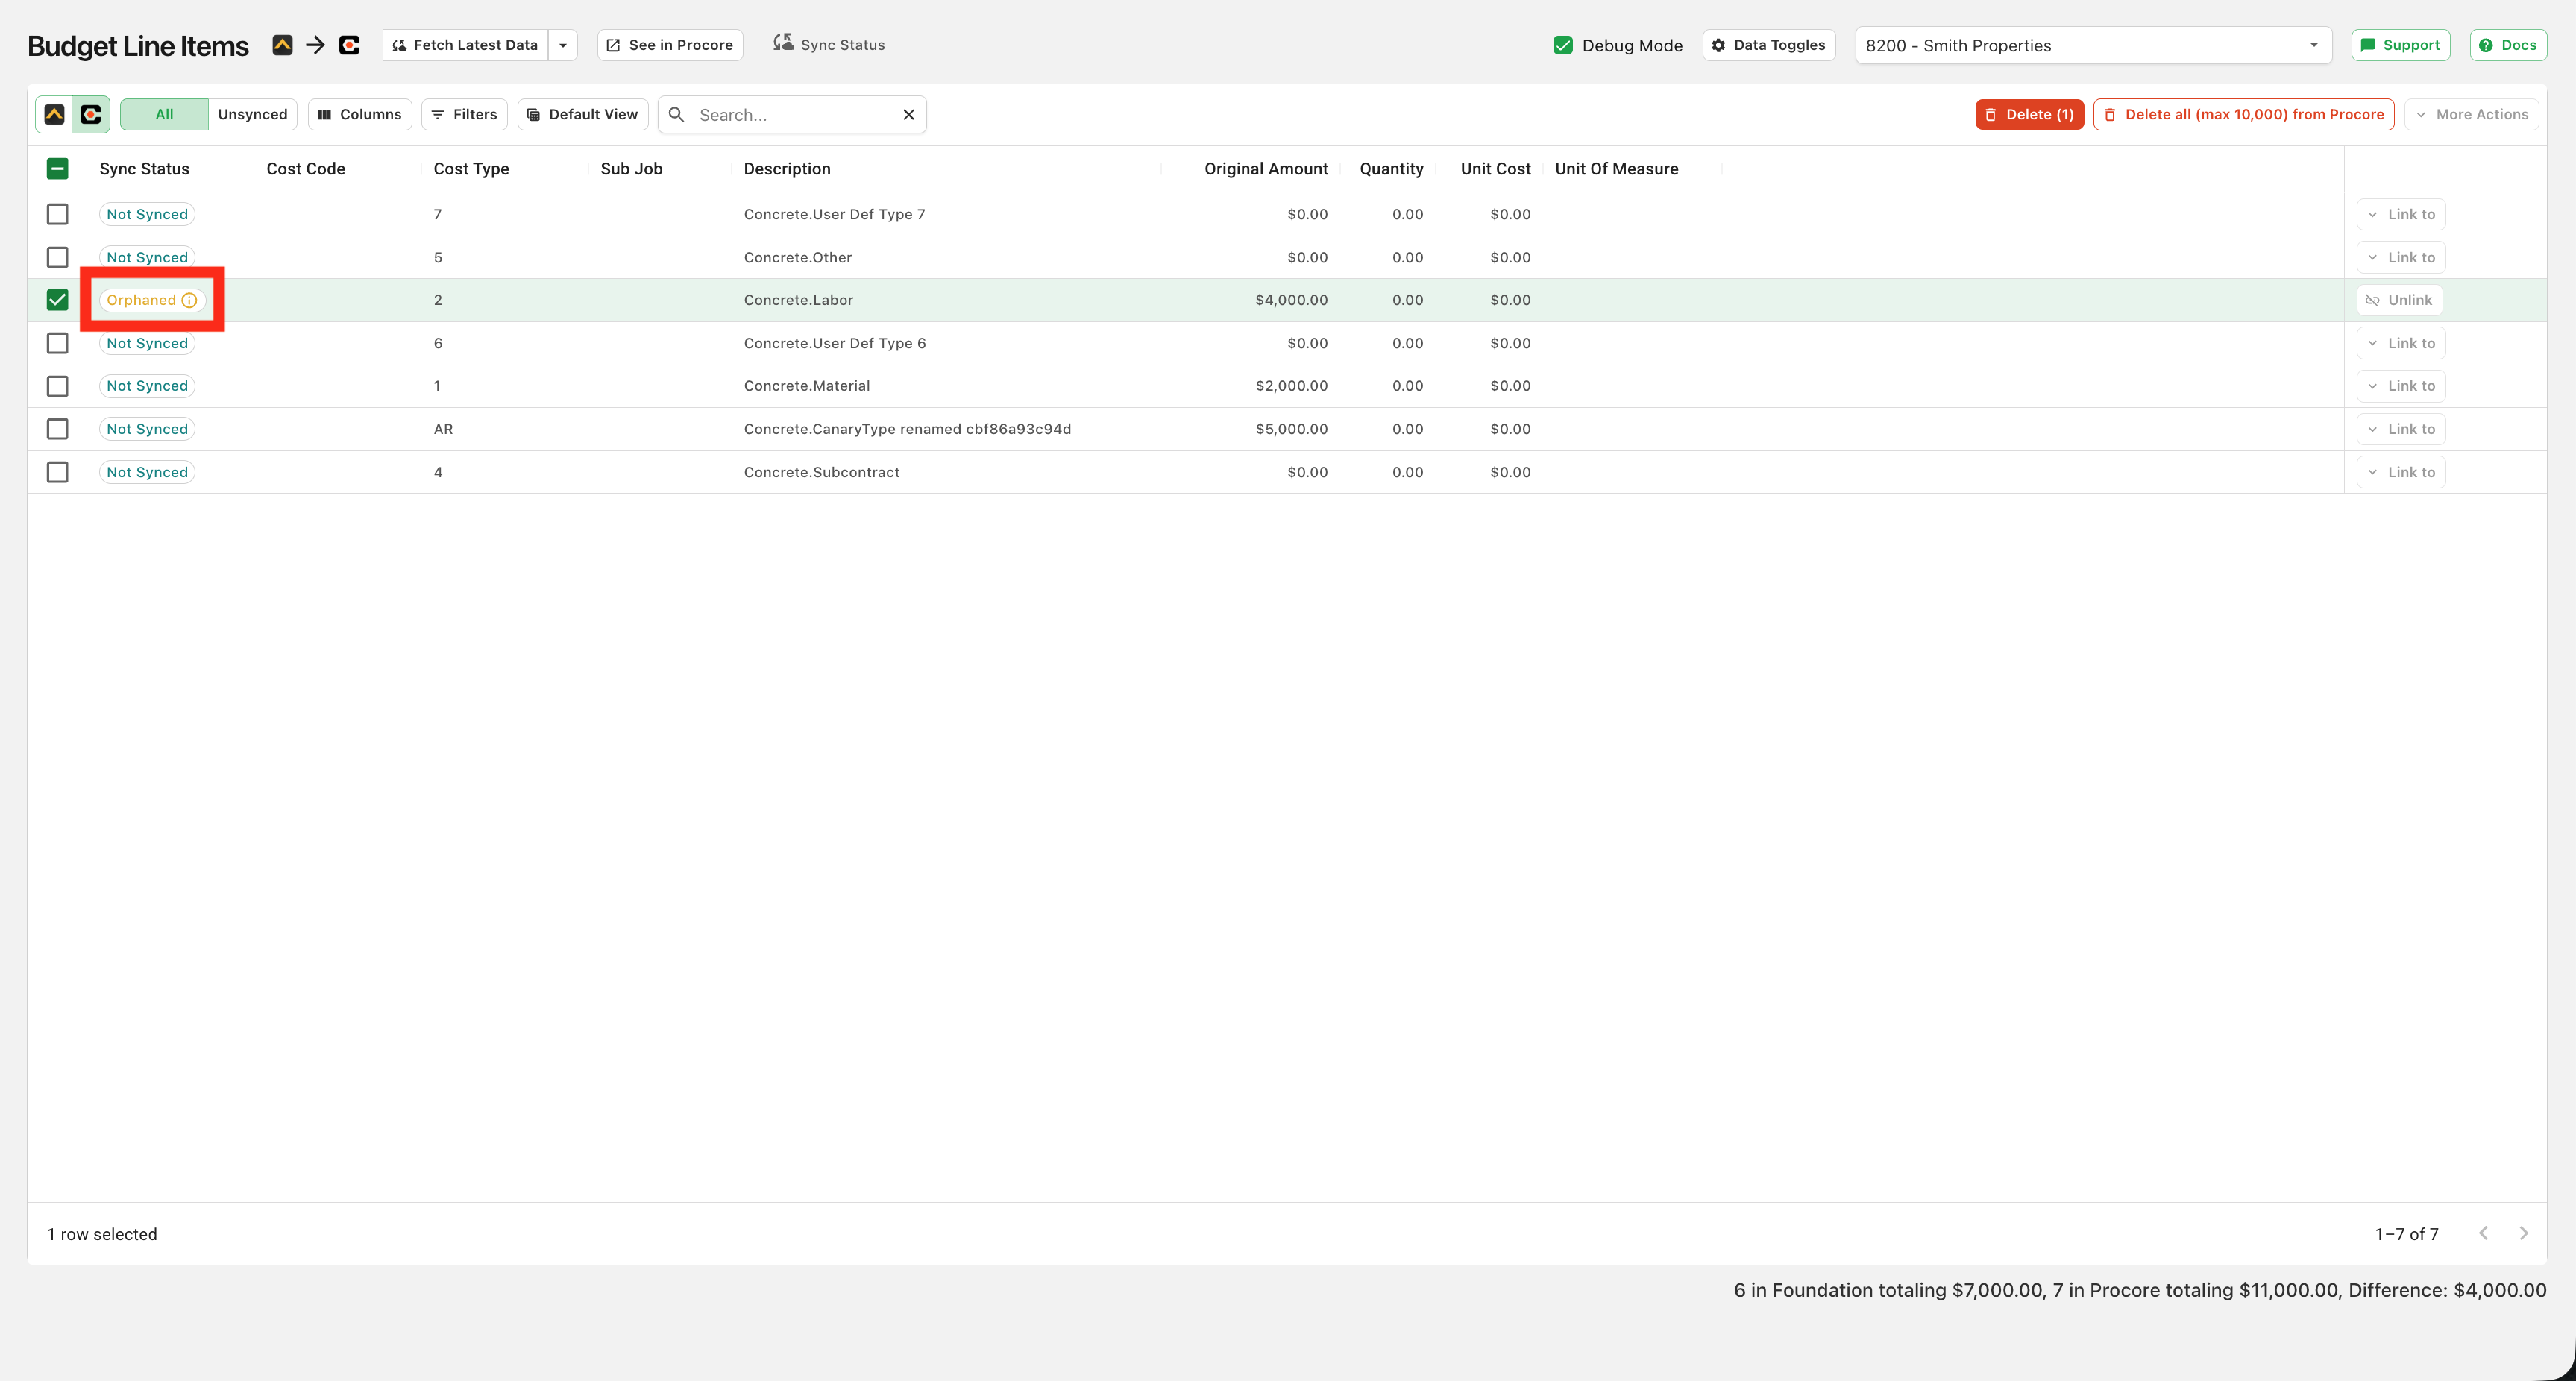Open Link to for Concrete.Other
2576x1381 pixels.
[x=2401, y=257]
